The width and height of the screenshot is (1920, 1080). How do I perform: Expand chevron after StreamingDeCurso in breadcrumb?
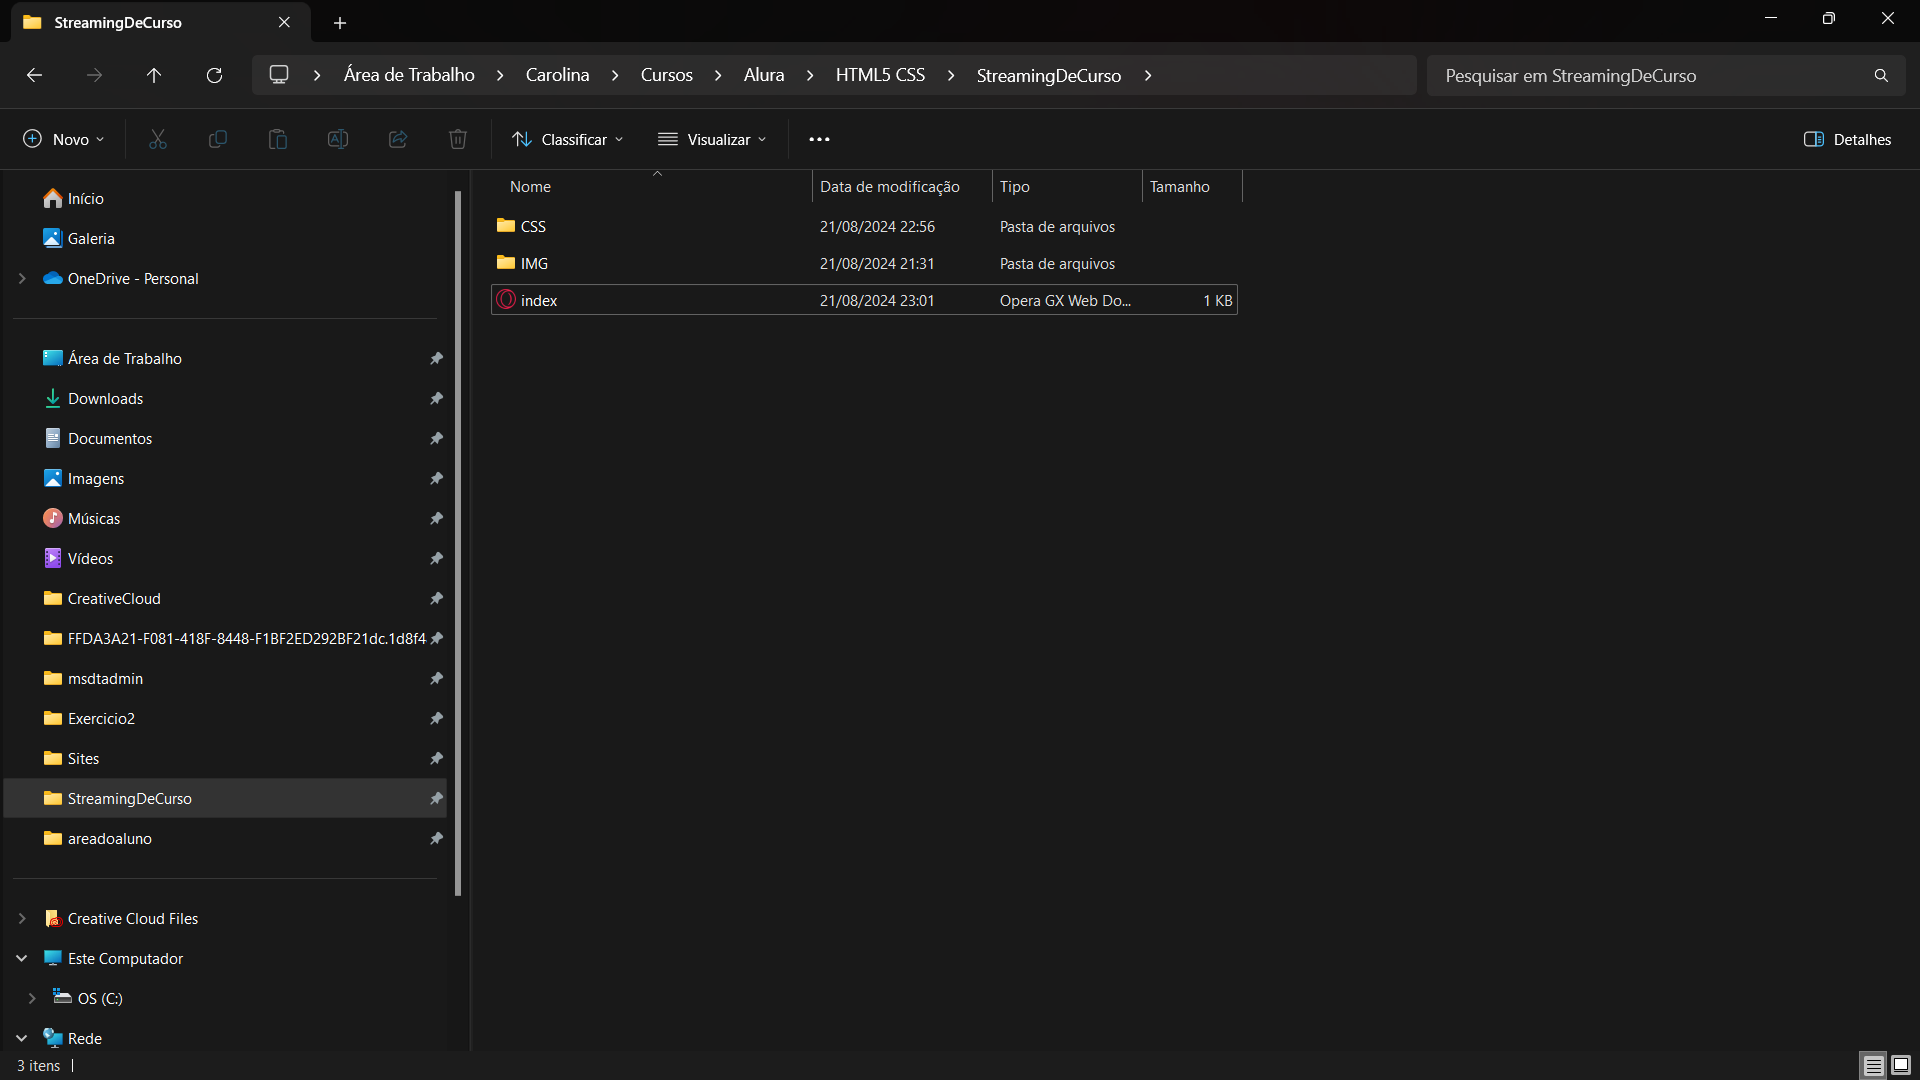point(1148,76)
